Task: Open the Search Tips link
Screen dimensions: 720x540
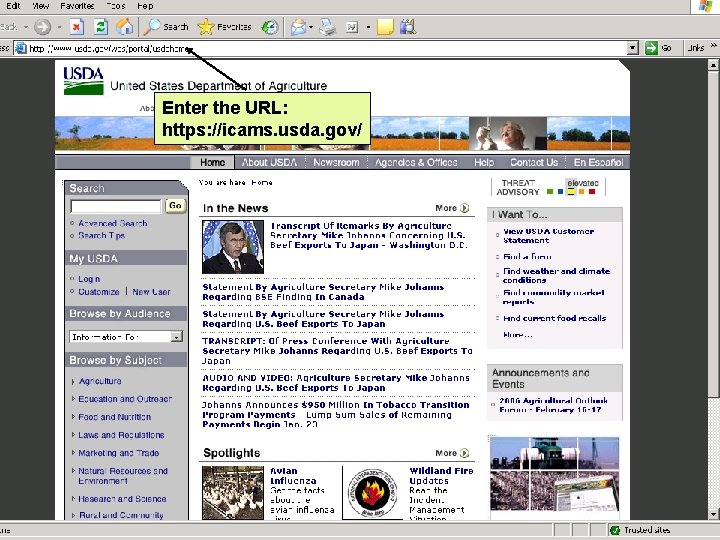Action: (101, 235)
